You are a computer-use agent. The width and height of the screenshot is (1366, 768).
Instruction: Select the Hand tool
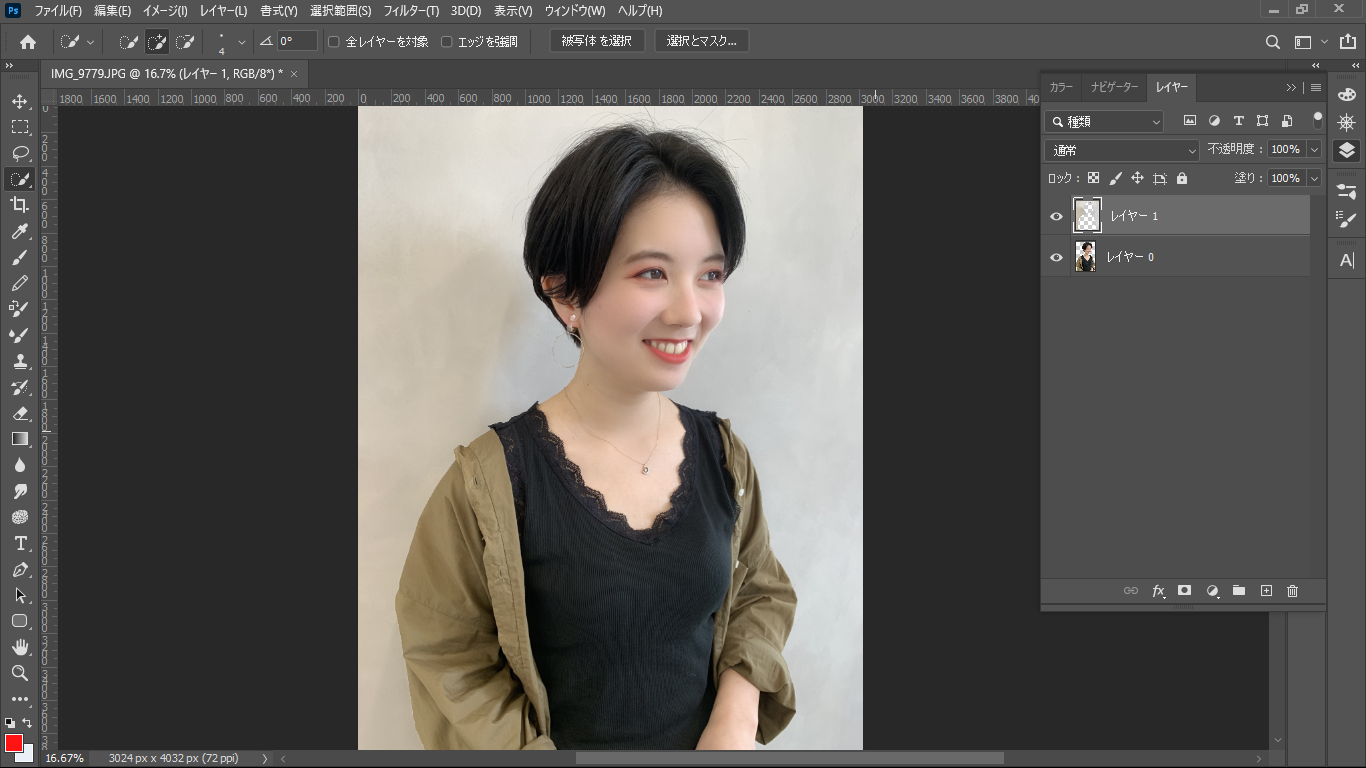20,647
